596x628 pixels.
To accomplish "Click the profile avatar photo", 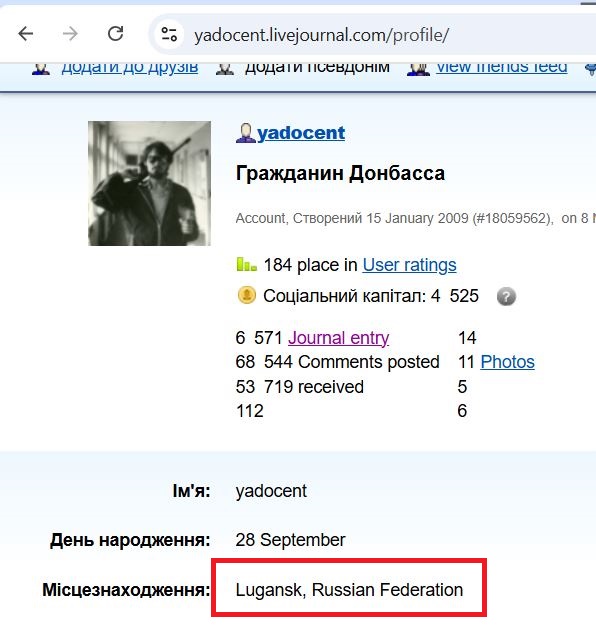I will 149,183.
